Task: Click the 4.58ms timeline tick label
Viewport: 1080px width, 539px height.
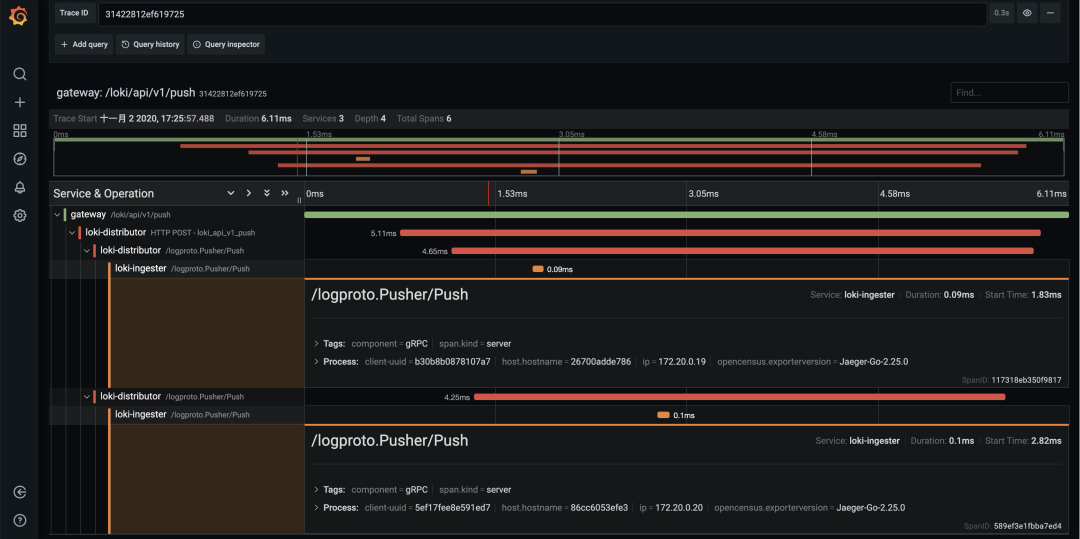Action: [x=895, y=194]
